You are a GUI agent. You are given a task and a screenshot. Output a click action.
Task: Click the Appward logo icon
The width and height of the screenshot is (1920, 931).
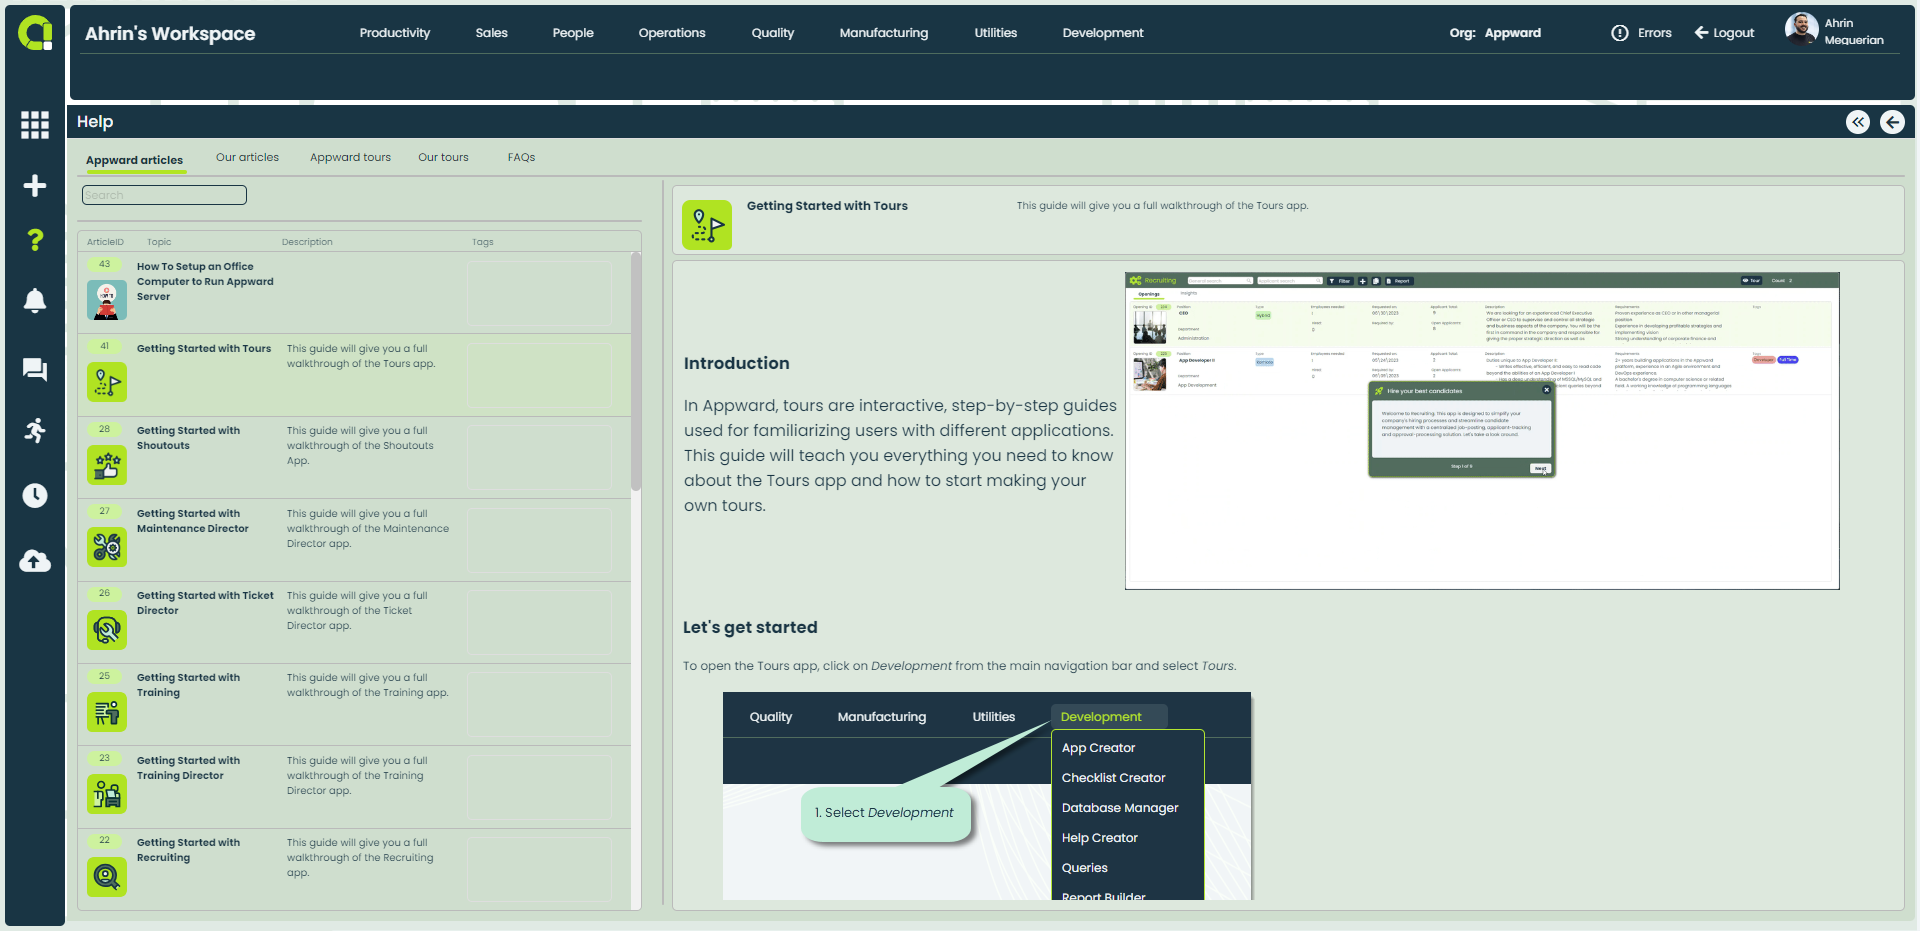(35, 33)
